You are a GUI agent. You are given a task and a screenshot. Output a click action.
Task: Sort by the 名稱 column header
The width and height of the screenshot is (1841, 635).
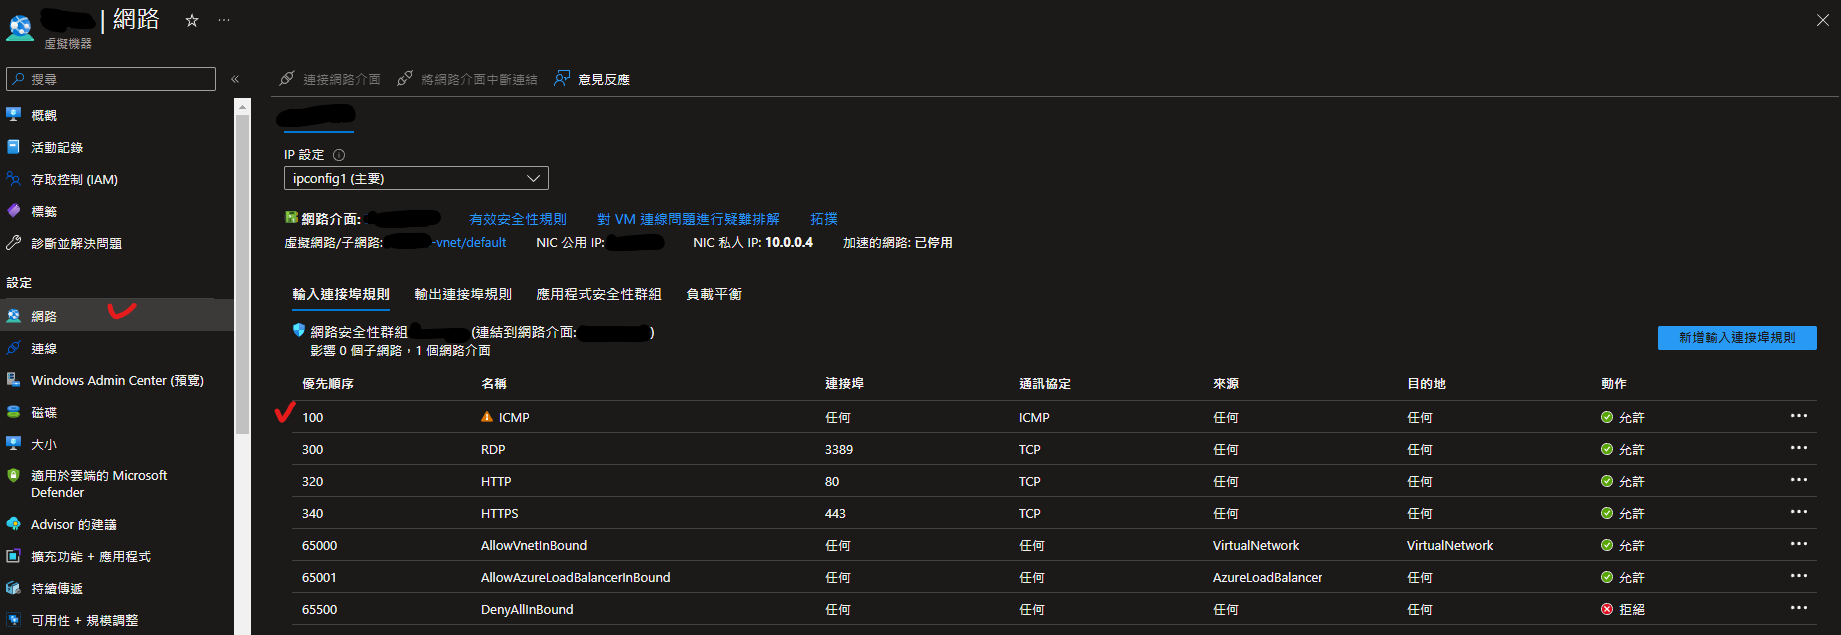494,384
